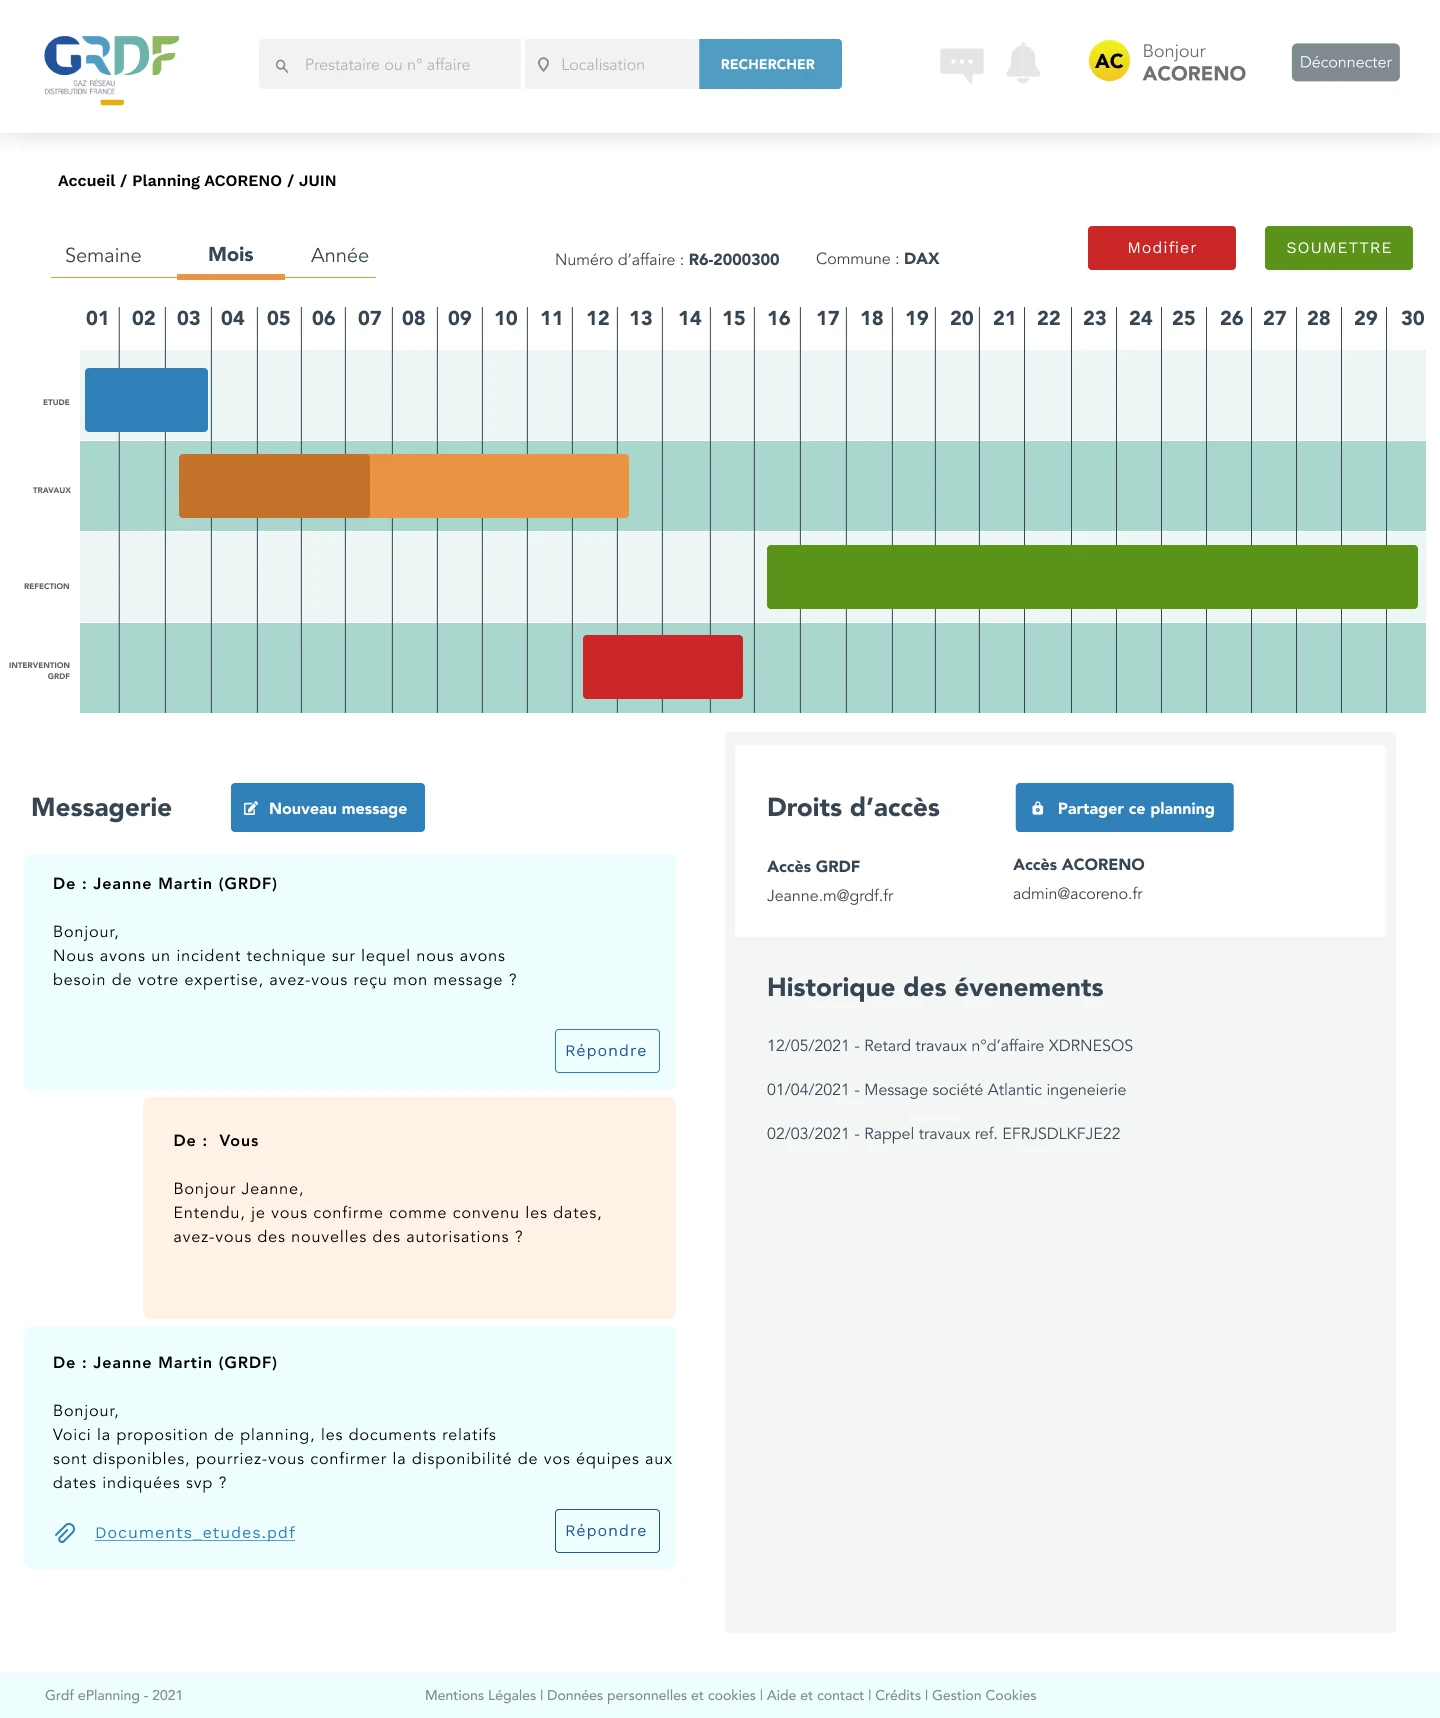
Task: Click the 'De : Vous' message card
Action: pyautogui.click(x=409, y=1208)
